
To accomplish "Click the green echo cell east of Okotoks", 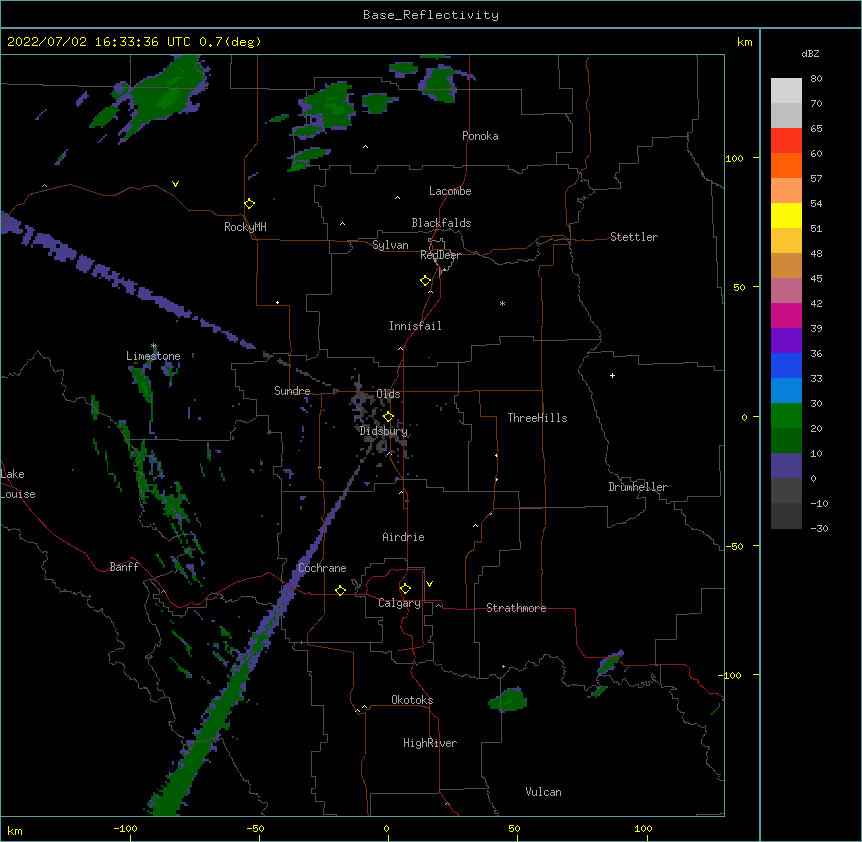I will [x=508, y=700].
